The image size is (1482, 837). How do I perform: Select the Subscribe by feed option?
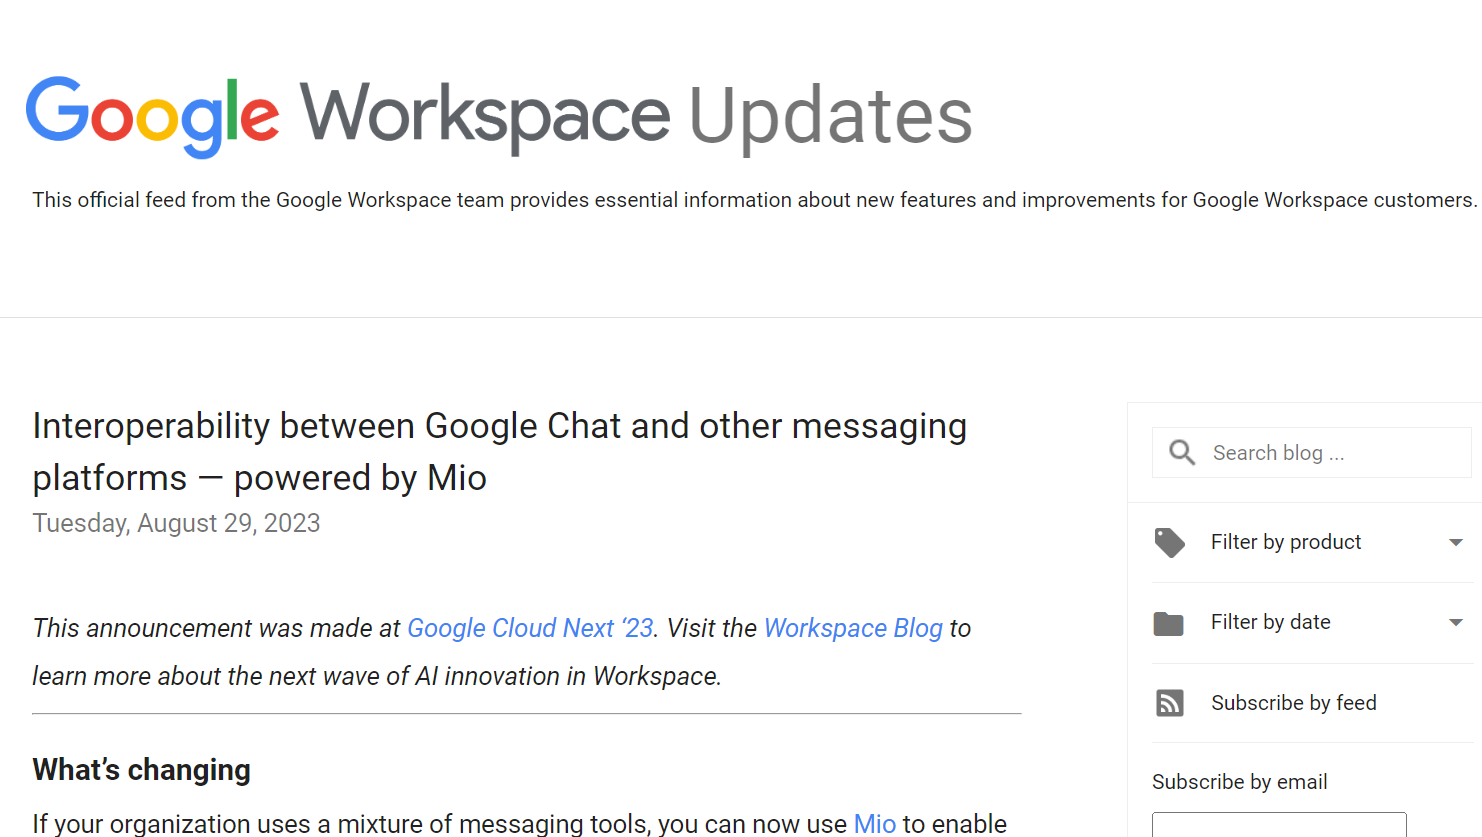click(x=1293, y=702)
